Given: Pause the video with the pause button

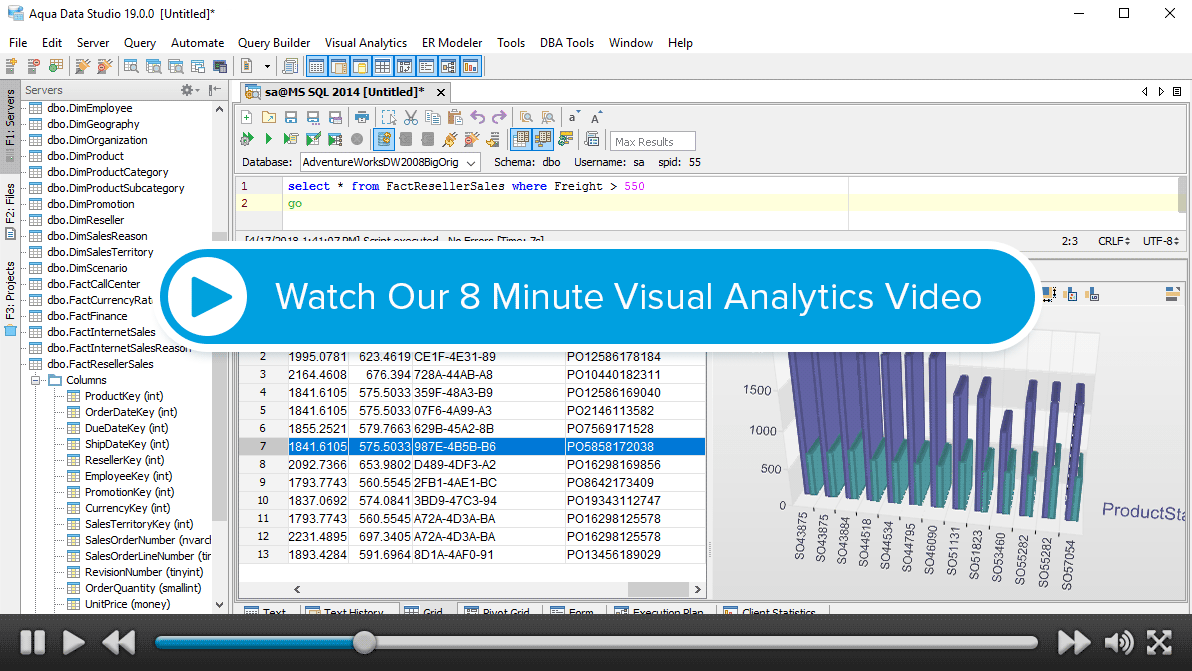Looking at the screenshot, I should point(32,642).
